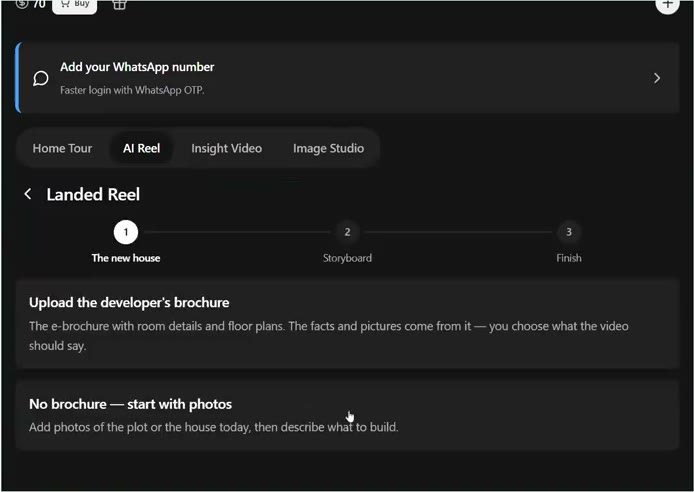The image size is (694, 492).
Task: Click the chat bubble icon in WhatsApp banner
Action: [x=41, y=78]
